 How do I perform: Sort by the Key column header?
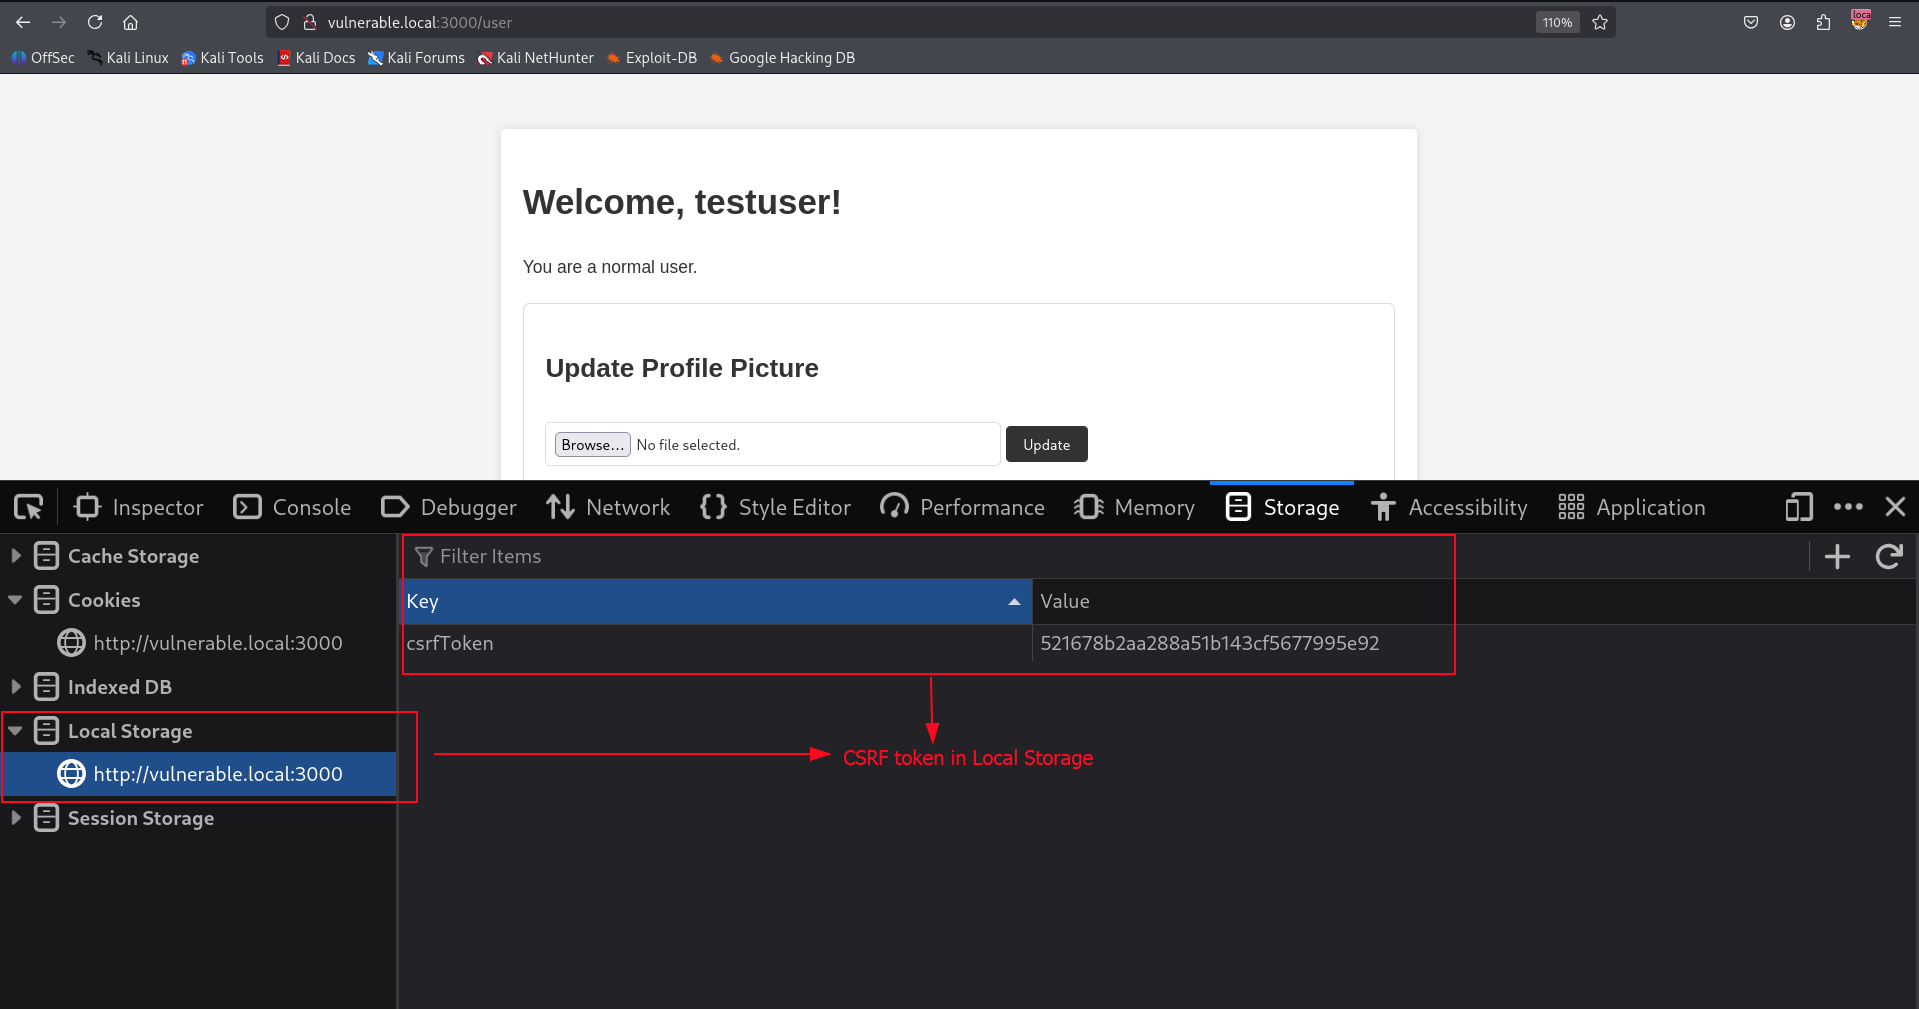716,602
